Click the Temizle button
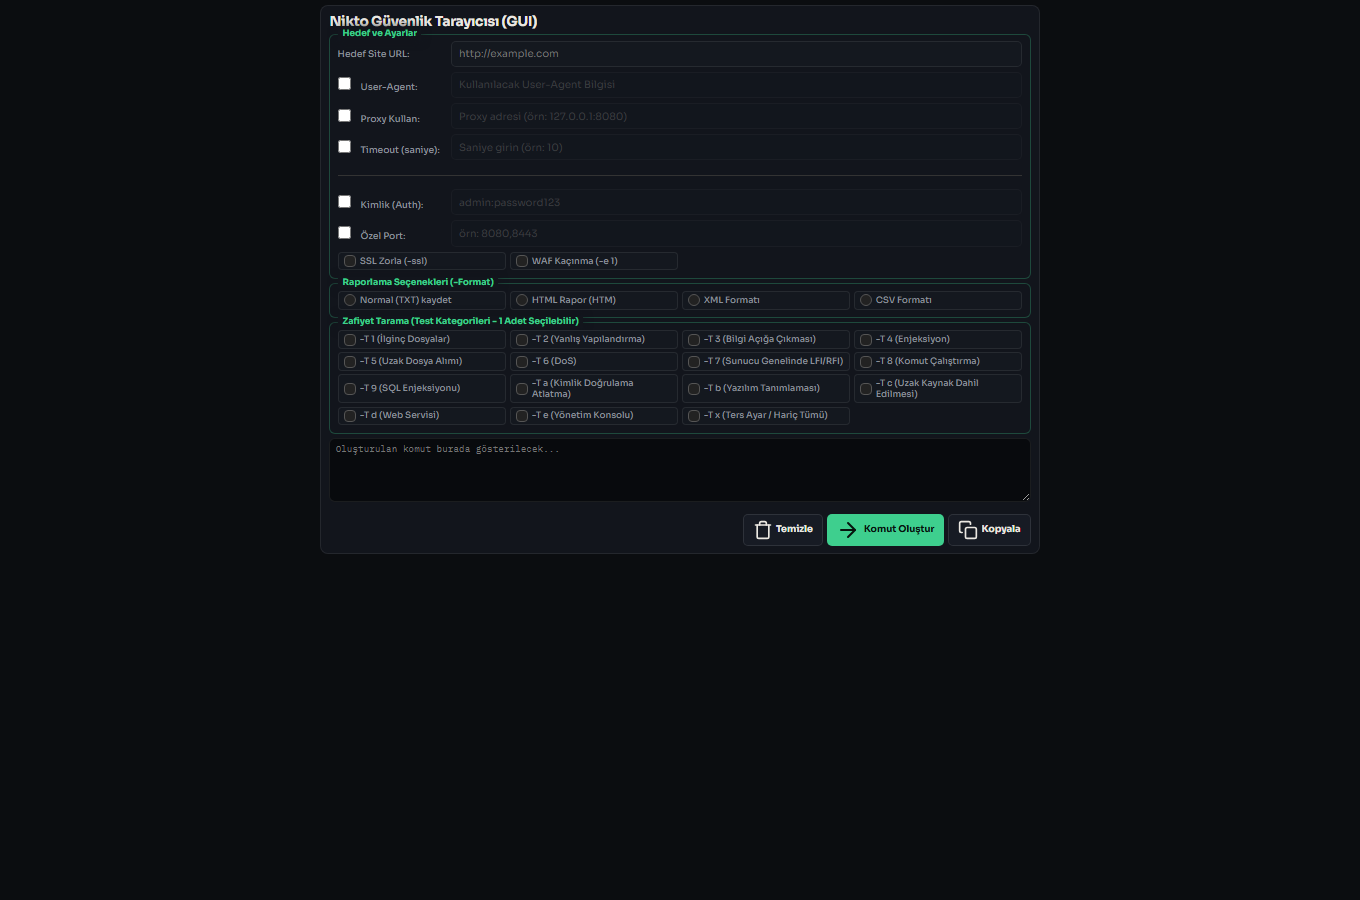This screenshot has width=1360, height=900. coord(783,530)
